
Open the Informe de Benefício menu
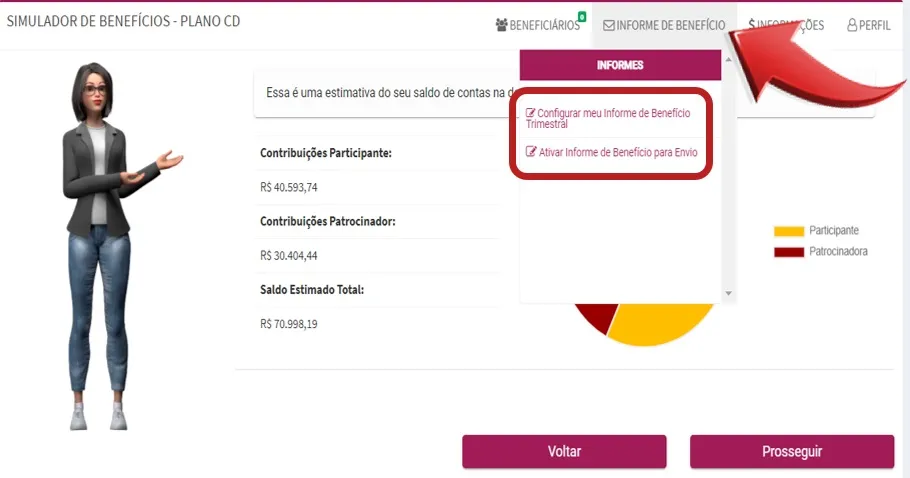point(664,26)
